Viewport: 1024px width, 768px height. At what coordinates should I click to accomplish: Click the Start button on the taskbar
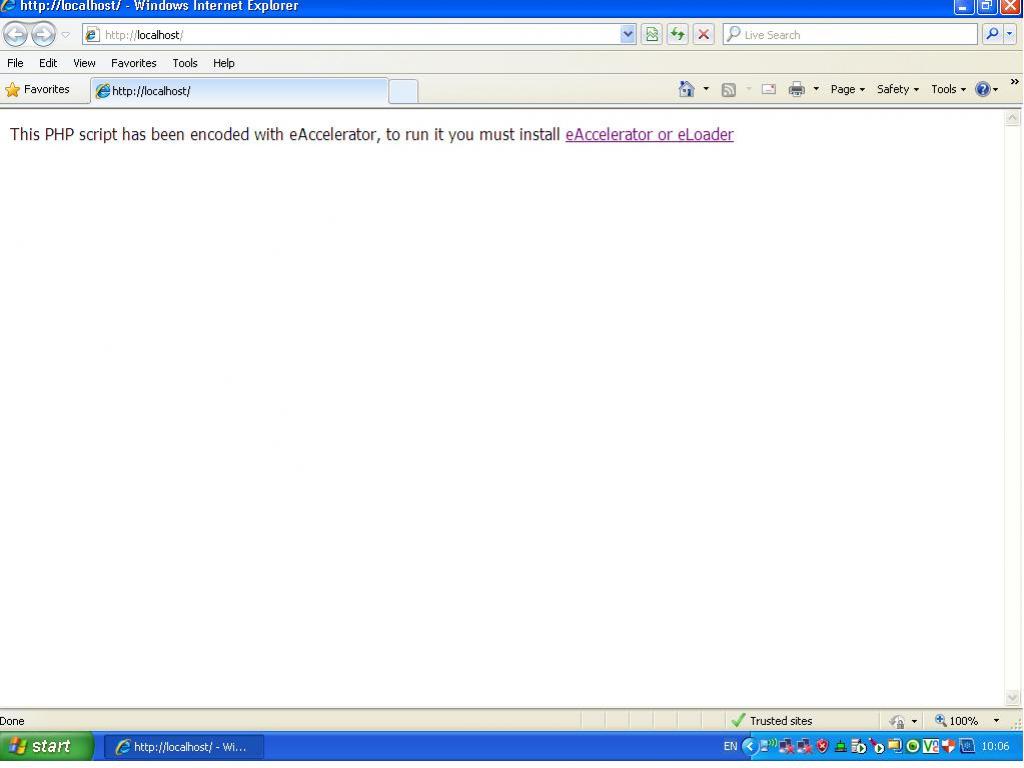pos(45,746)
